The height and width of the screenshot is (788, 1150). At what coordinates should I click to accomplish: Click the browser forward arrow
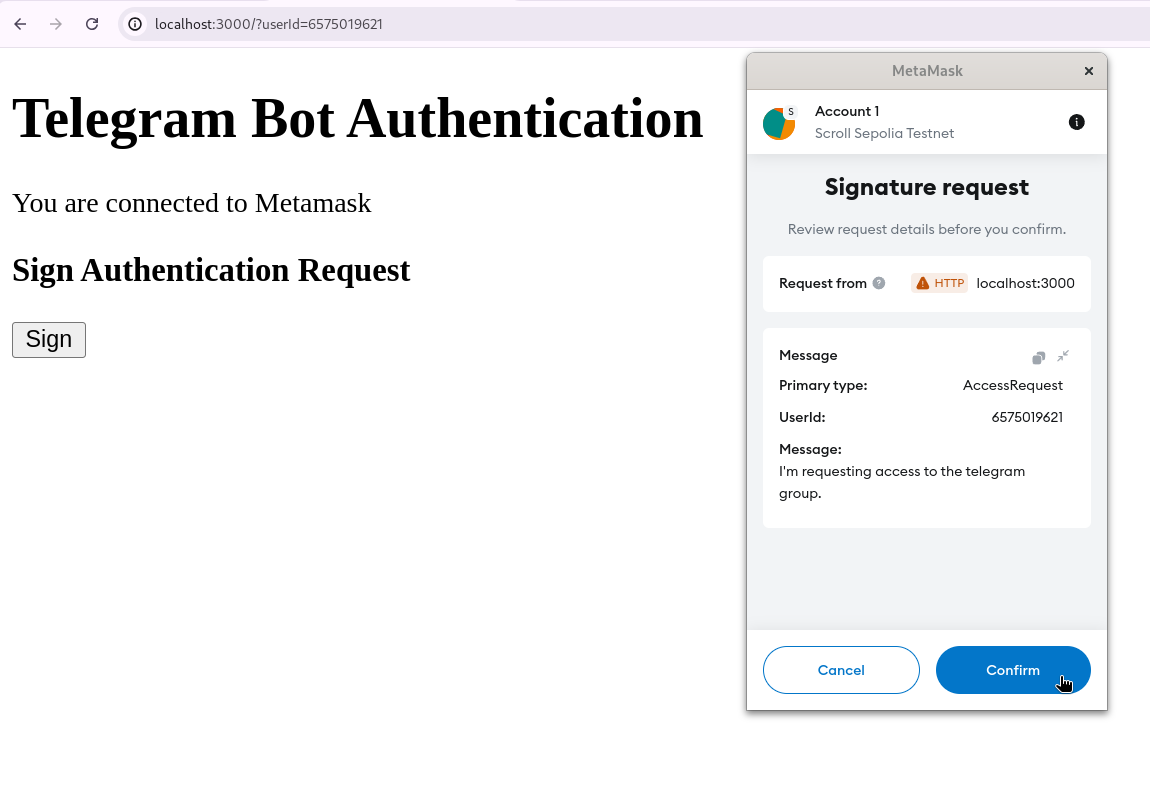point(56,24)
